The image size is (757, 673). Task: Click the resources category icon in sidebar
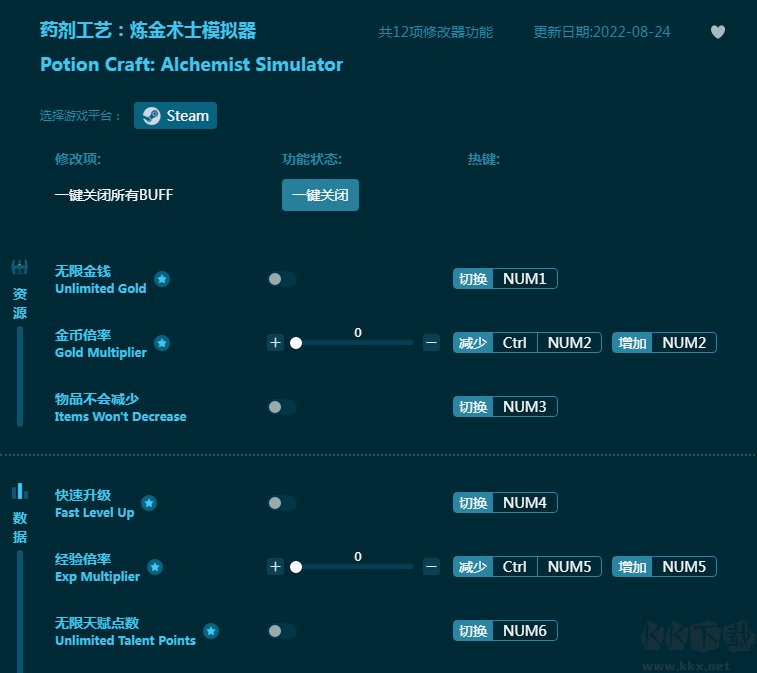click(19, 268)
